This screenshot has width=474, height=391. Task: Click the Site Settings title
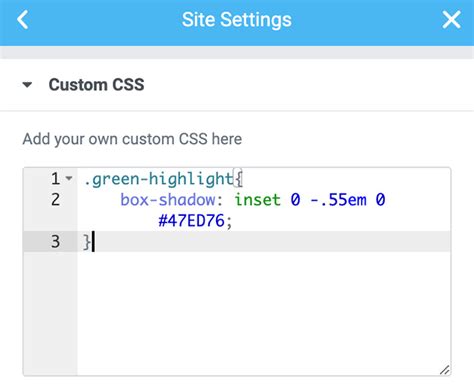[237, 20]
